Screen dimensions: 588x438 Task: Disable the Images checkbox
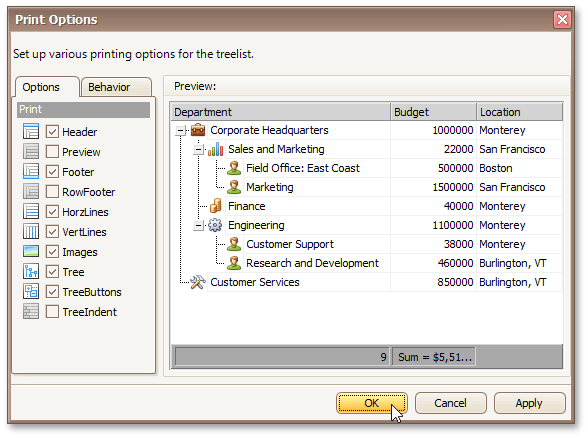(x=52, y=252)
